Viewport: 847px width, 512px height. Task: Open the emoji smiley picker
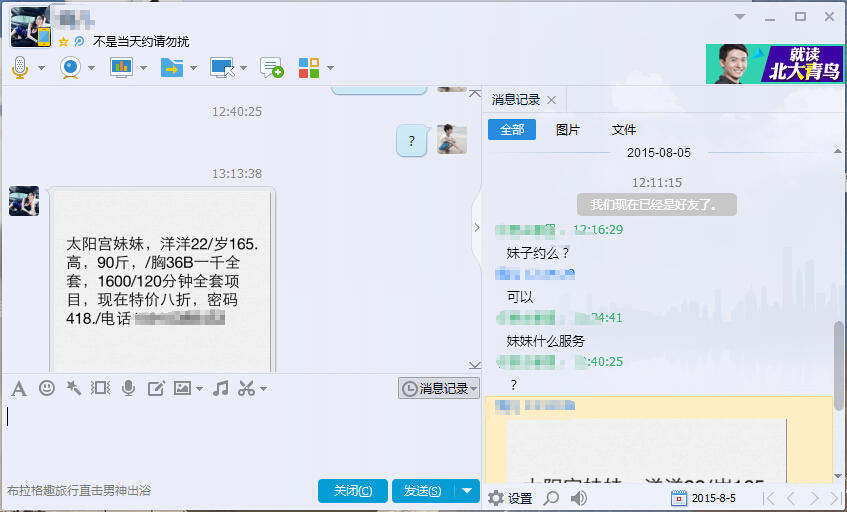[x=47, y=388]
